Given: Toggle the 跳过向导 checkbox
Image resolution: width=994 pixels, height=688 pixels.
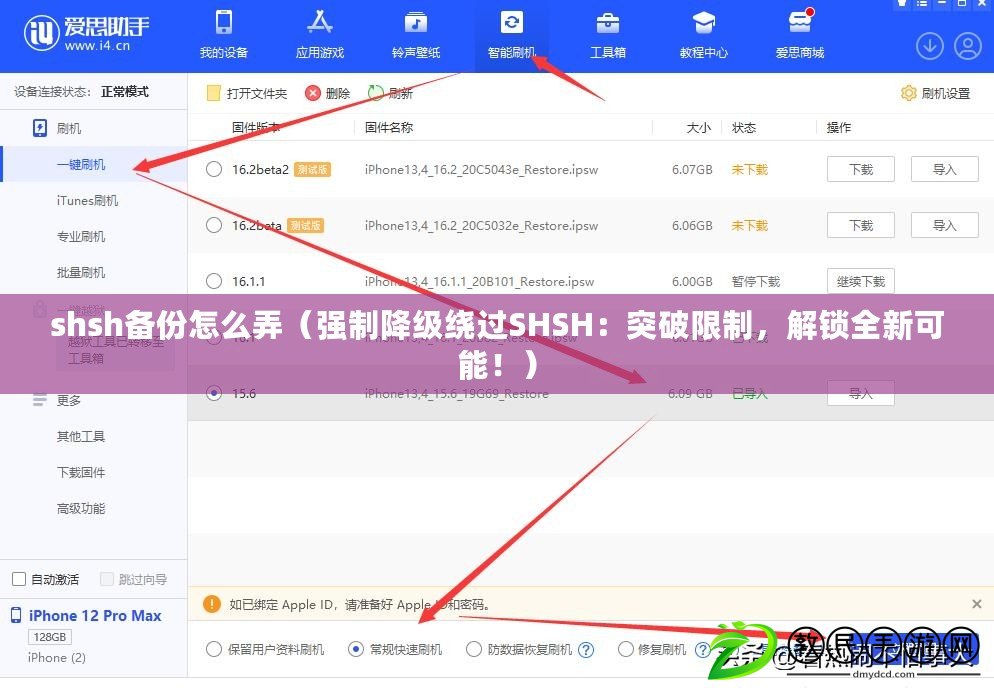Looking at the screenshot, I should (x=107, y=579).
